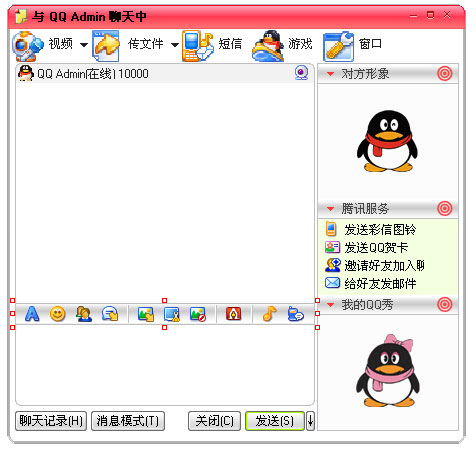The height and width of the screenshot is (453, 476).
Task: Toggle 消息模式(T) message mode
Action: [128, 421]
